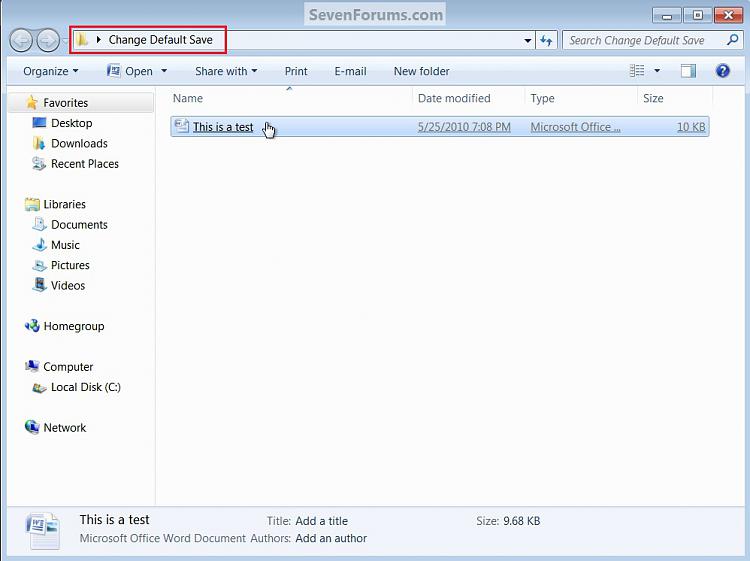Click in the Search Change Default Save box
750x561 pixels.
pyautogui.click(x=643, y=41)
